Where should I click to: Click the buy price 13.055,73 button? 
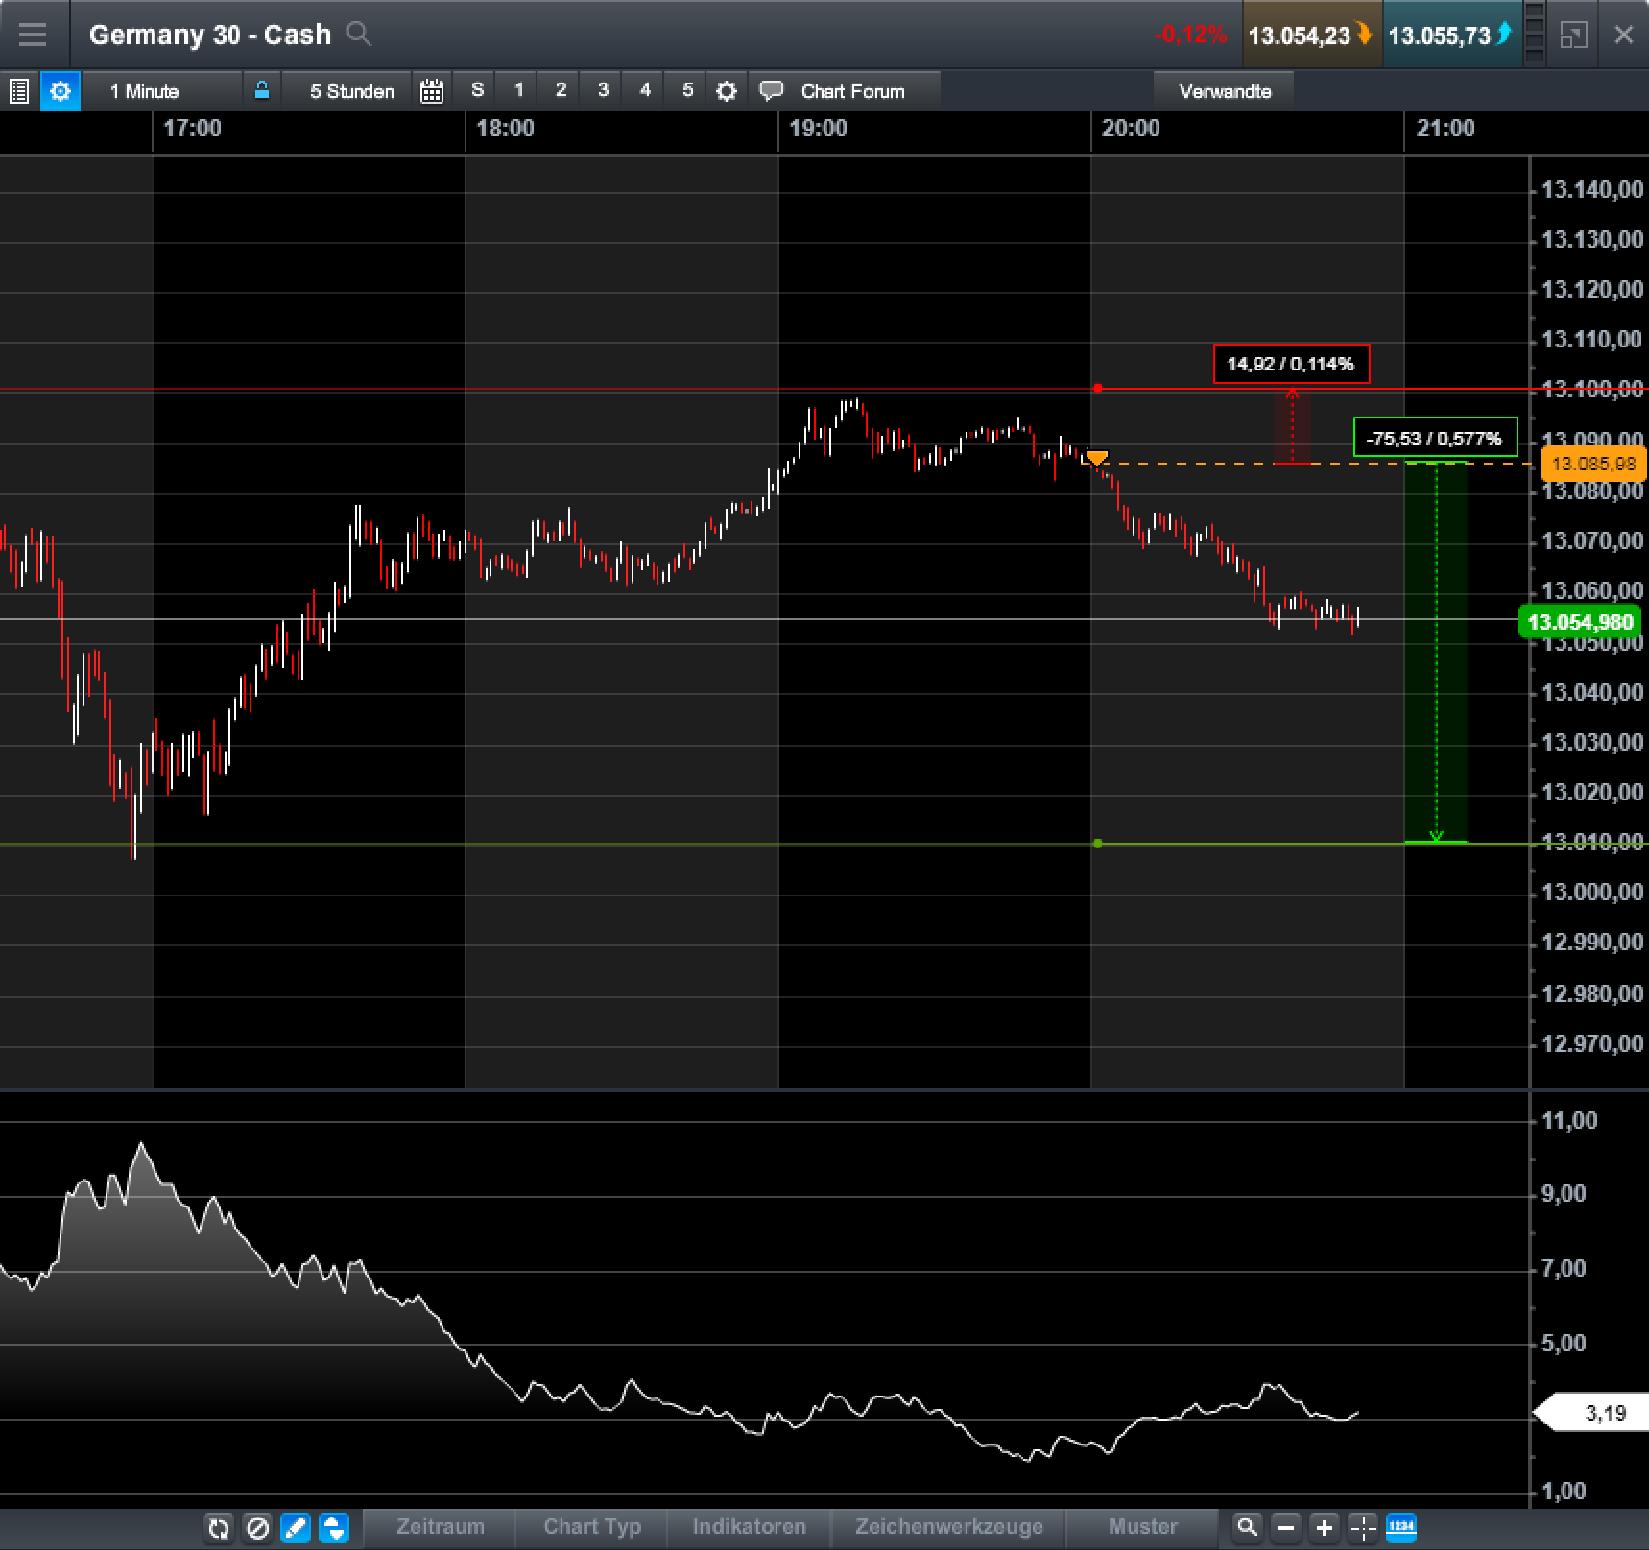pyautogui.click(x=1452, y=33)
